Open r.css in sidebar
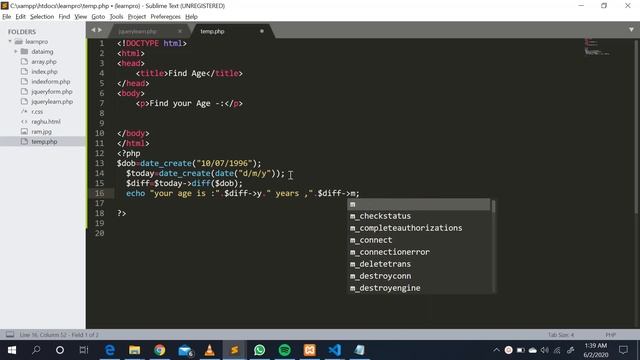 point(37,111)
